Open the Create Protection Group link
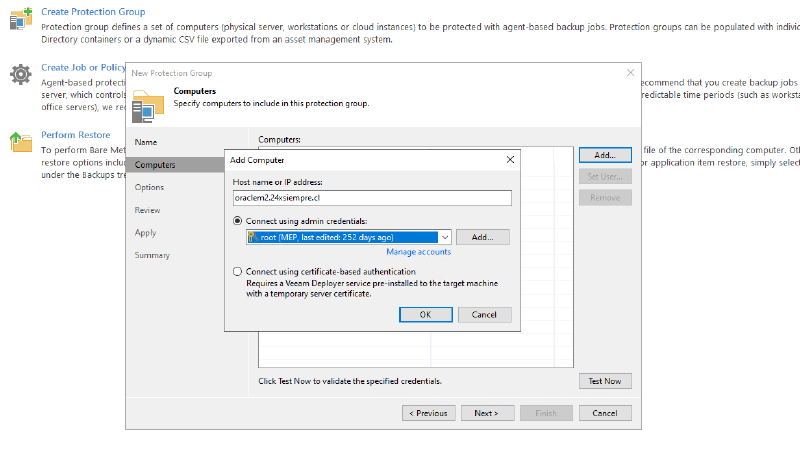This screenshot has height=460, width=800. pos(93,12)
